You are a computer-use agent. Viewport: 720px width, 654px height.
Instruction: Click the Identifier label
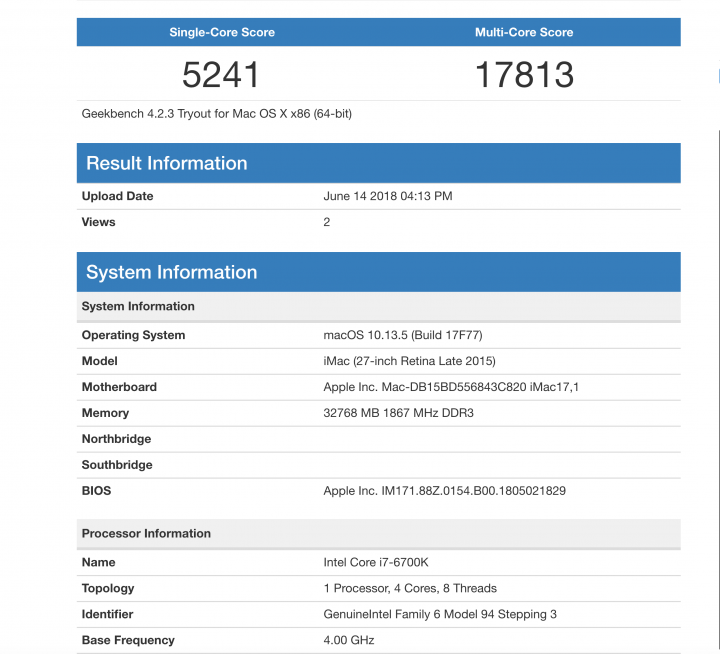[x=107, y=615]
